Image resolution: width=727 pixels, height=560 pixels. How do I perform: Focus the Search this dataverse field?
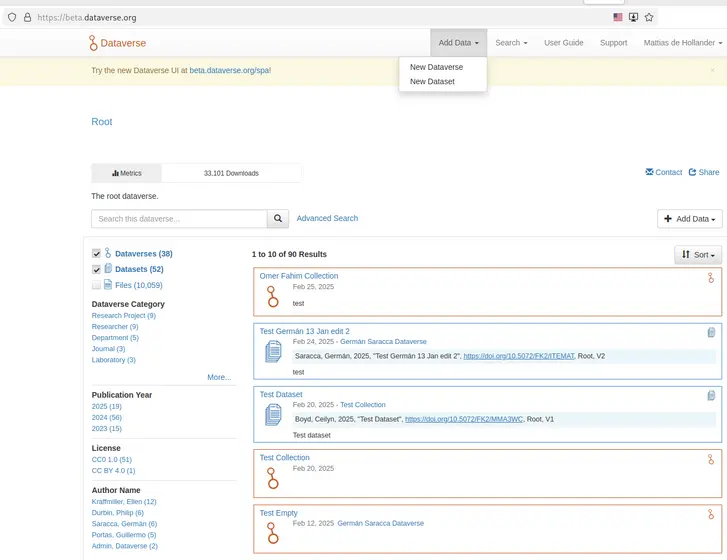pos(179,219)
